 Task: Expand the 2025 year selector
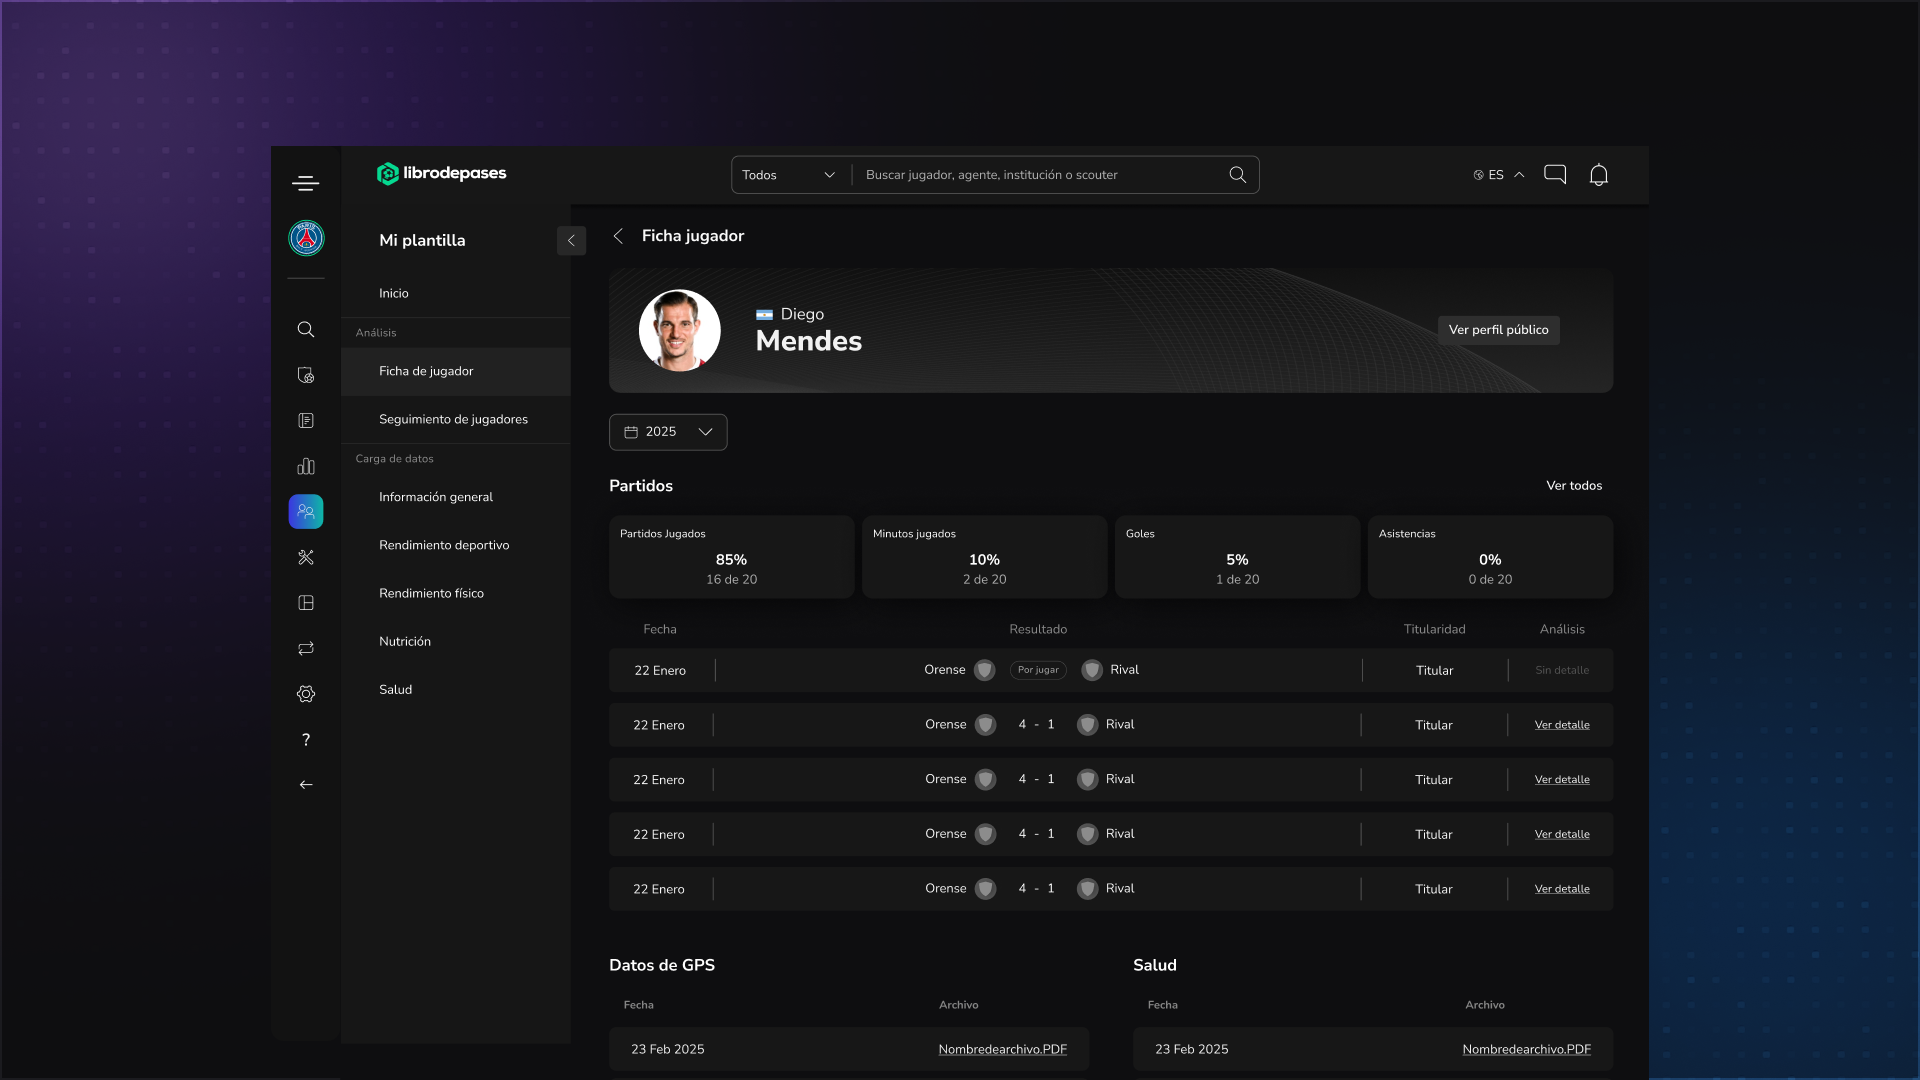[668, 432]
